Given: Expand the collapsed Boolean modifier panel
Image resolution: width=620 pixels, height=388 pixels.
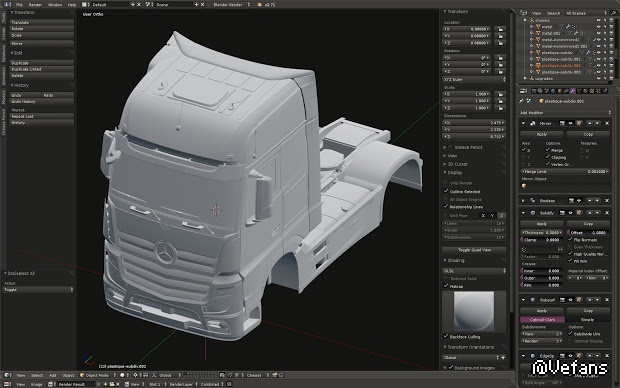Looking at the screenshot, I should point(523,201).
